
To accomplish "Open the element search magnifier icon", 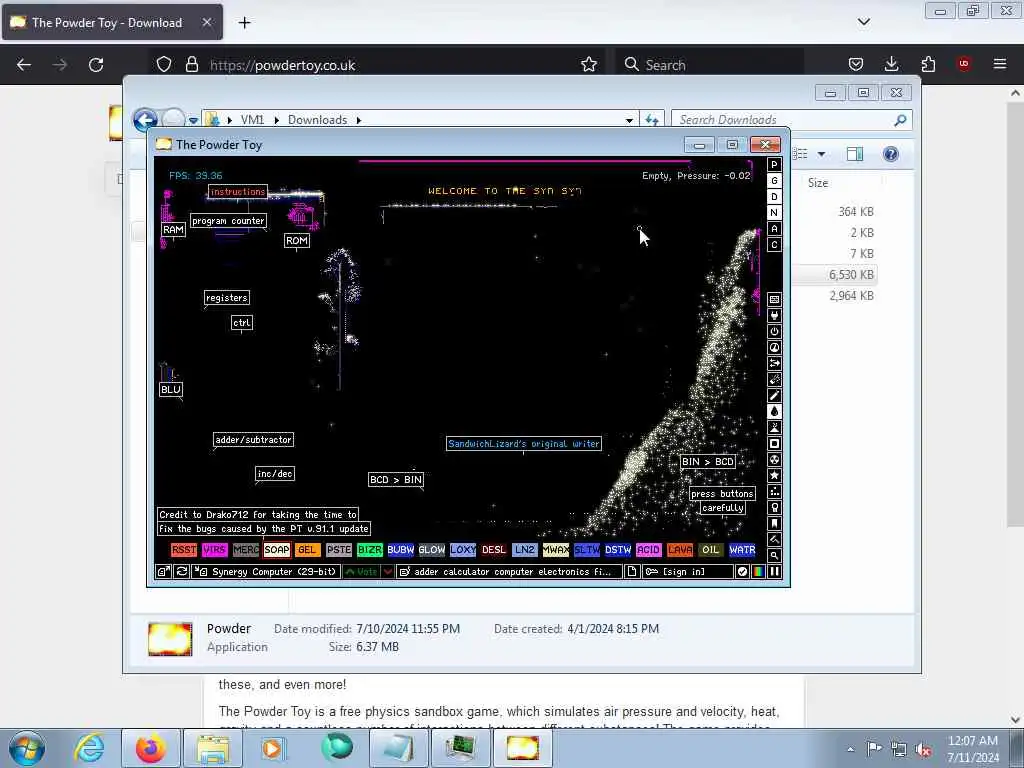I will [x=775, y=555].
